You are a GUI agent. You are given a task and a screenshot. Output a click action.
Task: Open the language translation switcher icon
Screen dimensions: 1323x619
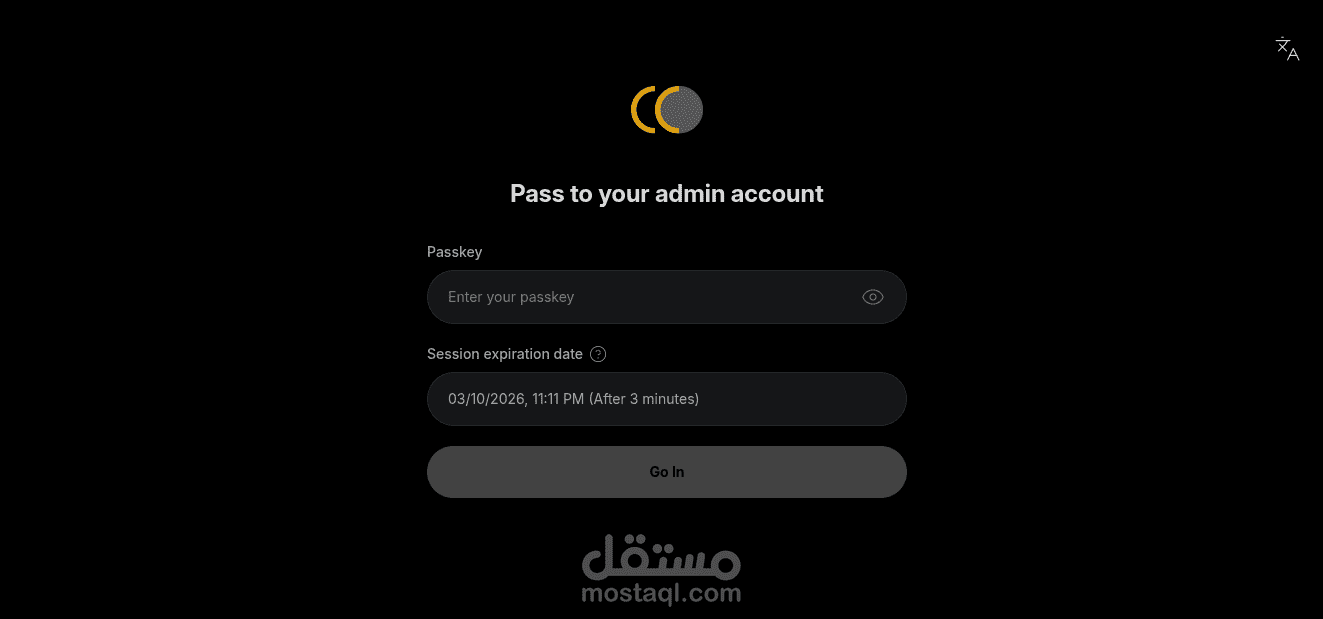click(x=1287, y=49)
